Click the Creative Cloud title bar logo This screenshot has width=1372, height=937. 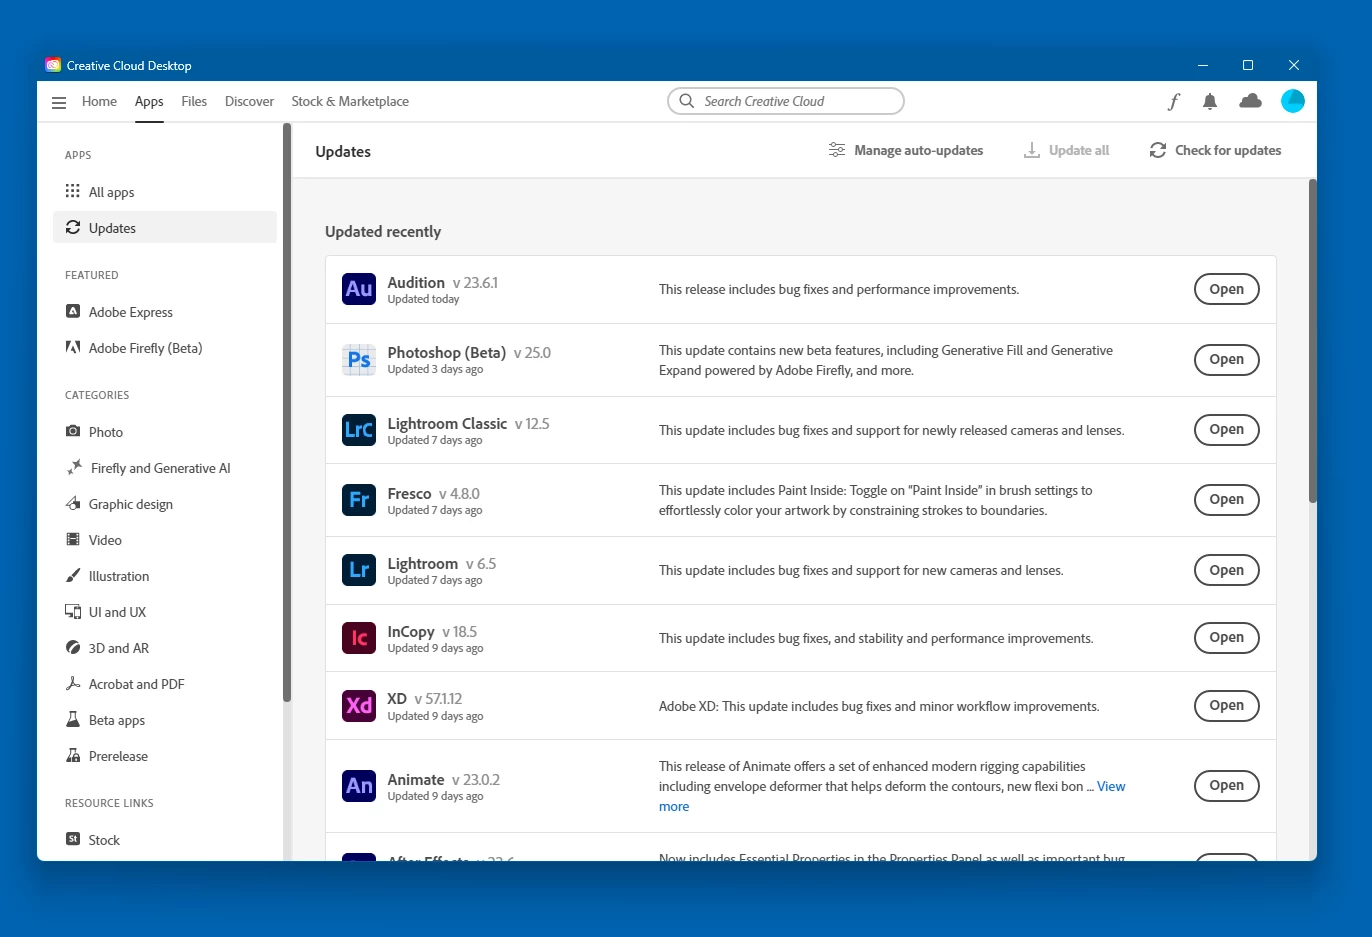[x=53, y=65]
